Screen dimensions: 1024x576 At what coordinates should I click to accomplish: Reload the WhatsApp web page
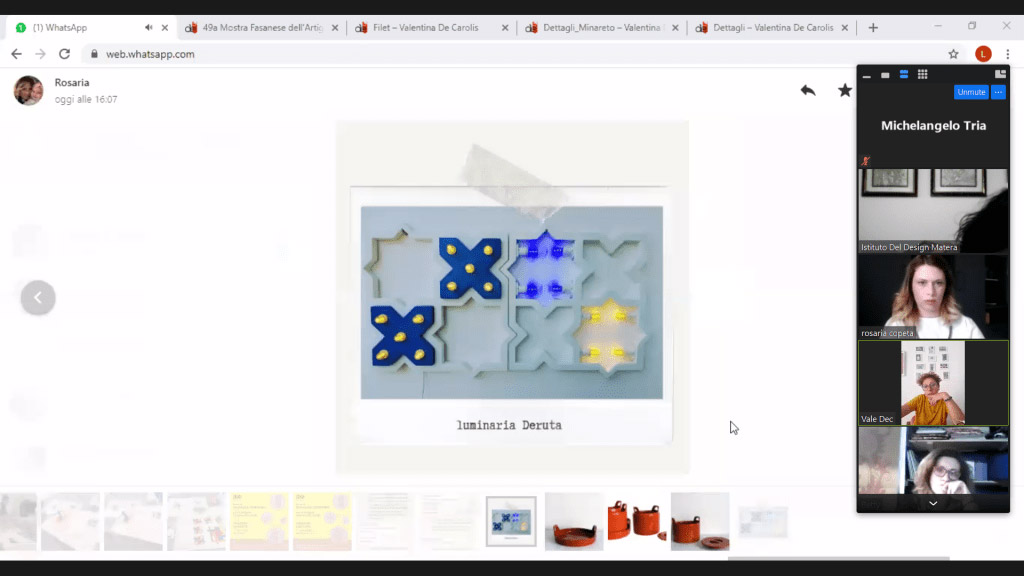(x=64, y=54)
